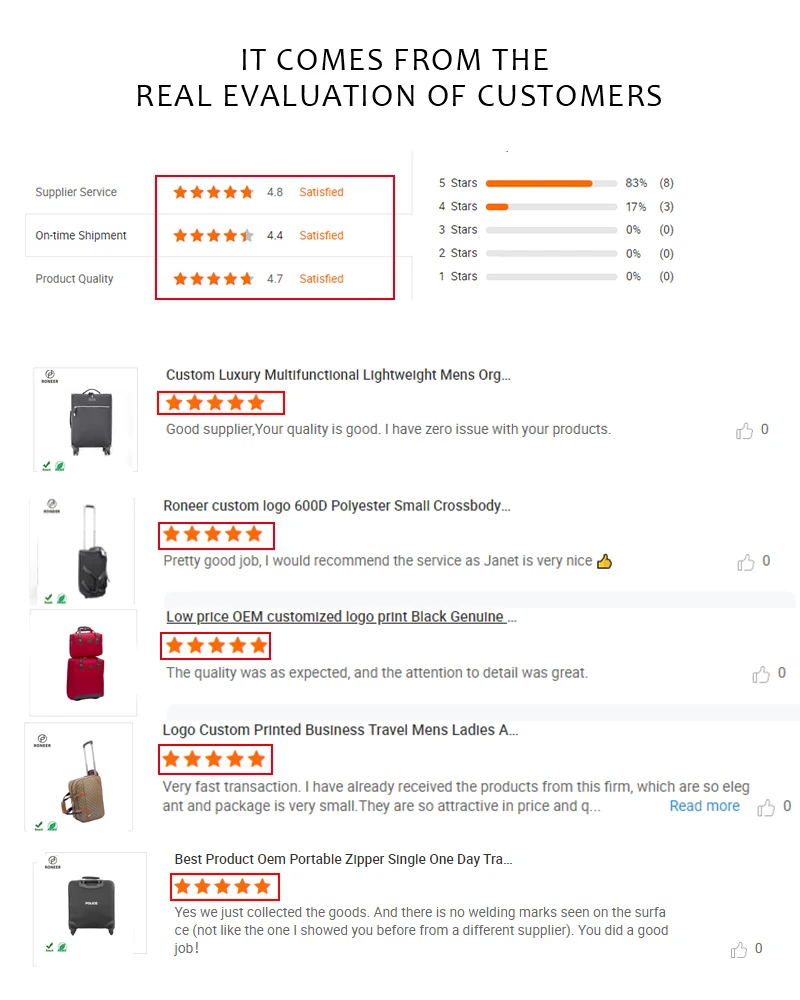Select the Supplier Service rating row
The width and height of the screenshot is (800, 1000).
(76, 192)
